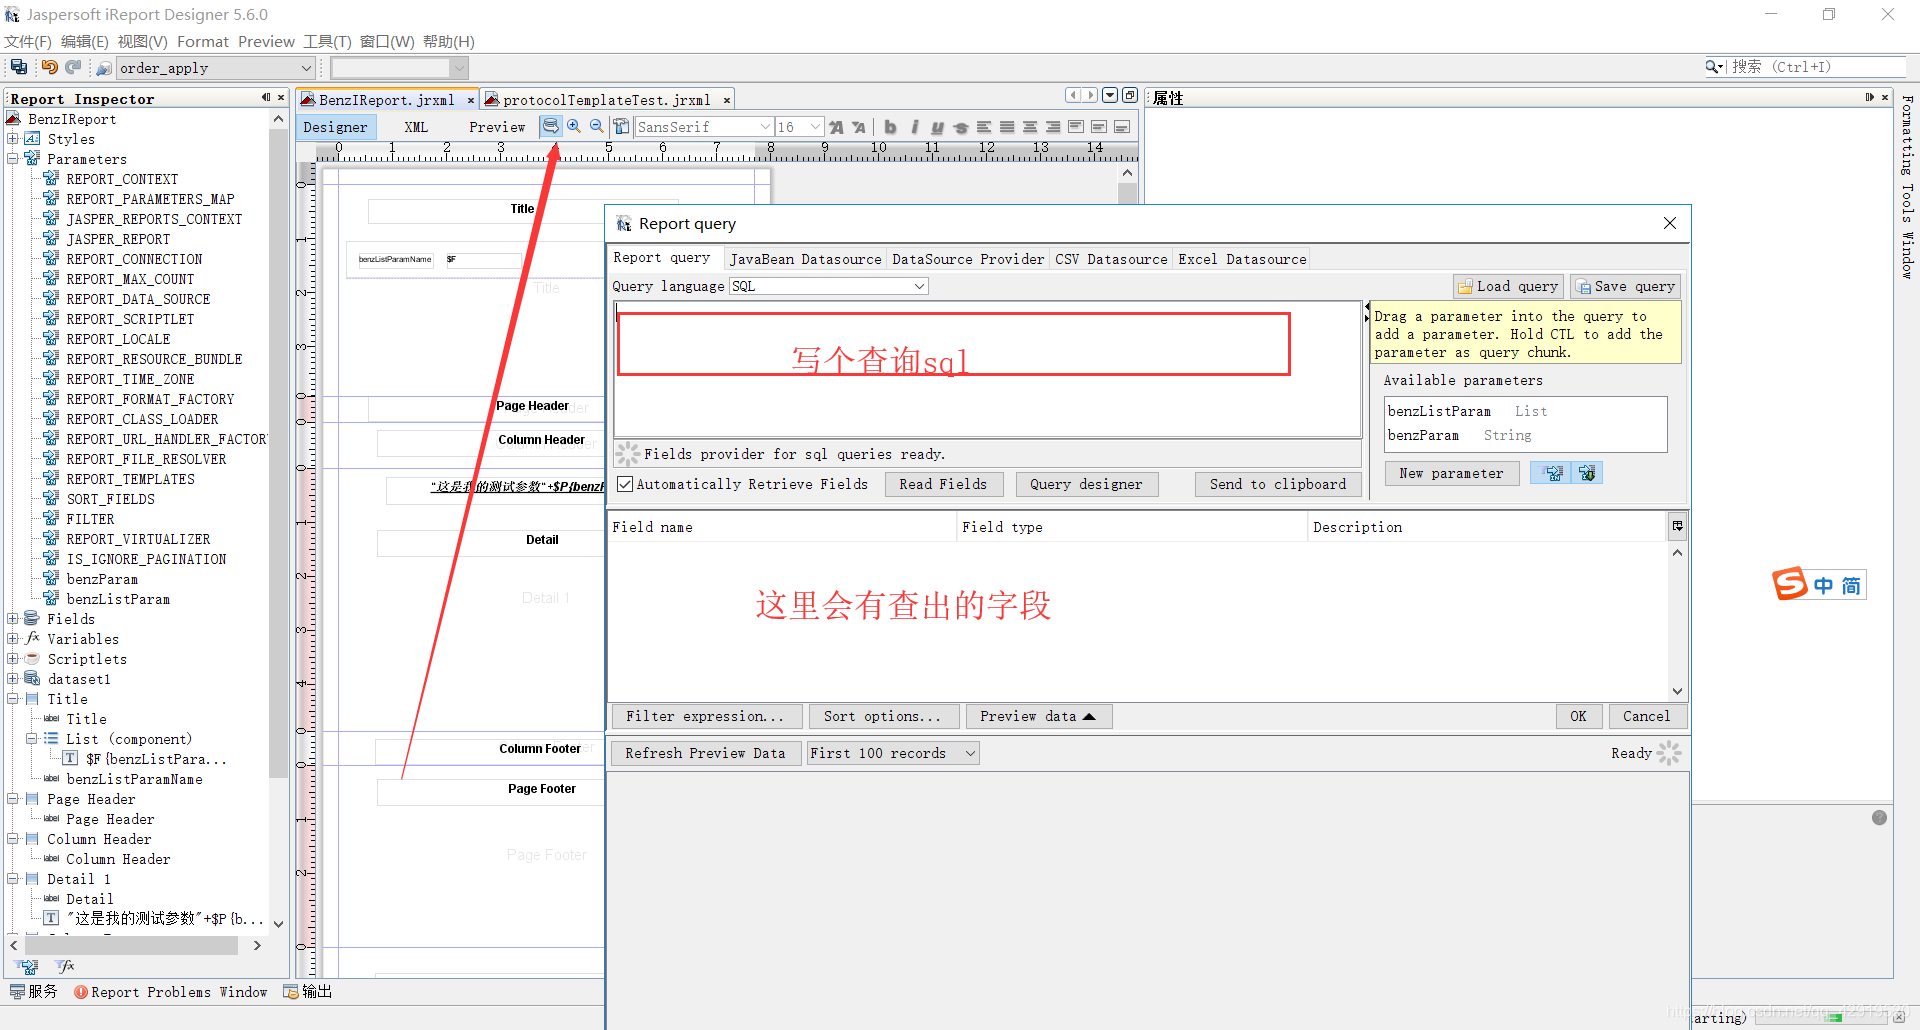Click the New parameter button
Image resolution: width=1920 pixels, height=1030 pixels.
(1451, 473)
